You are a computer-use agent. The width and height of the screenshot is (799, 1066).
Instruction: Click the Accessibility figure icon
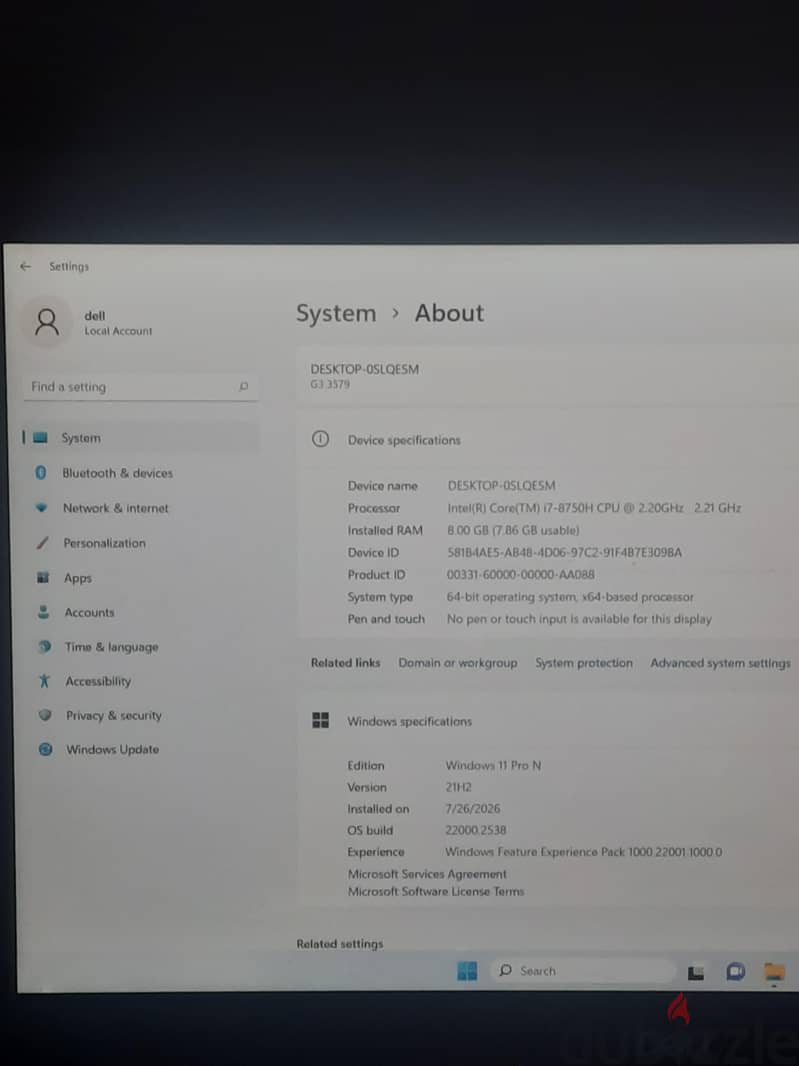(x=44, y=681)
